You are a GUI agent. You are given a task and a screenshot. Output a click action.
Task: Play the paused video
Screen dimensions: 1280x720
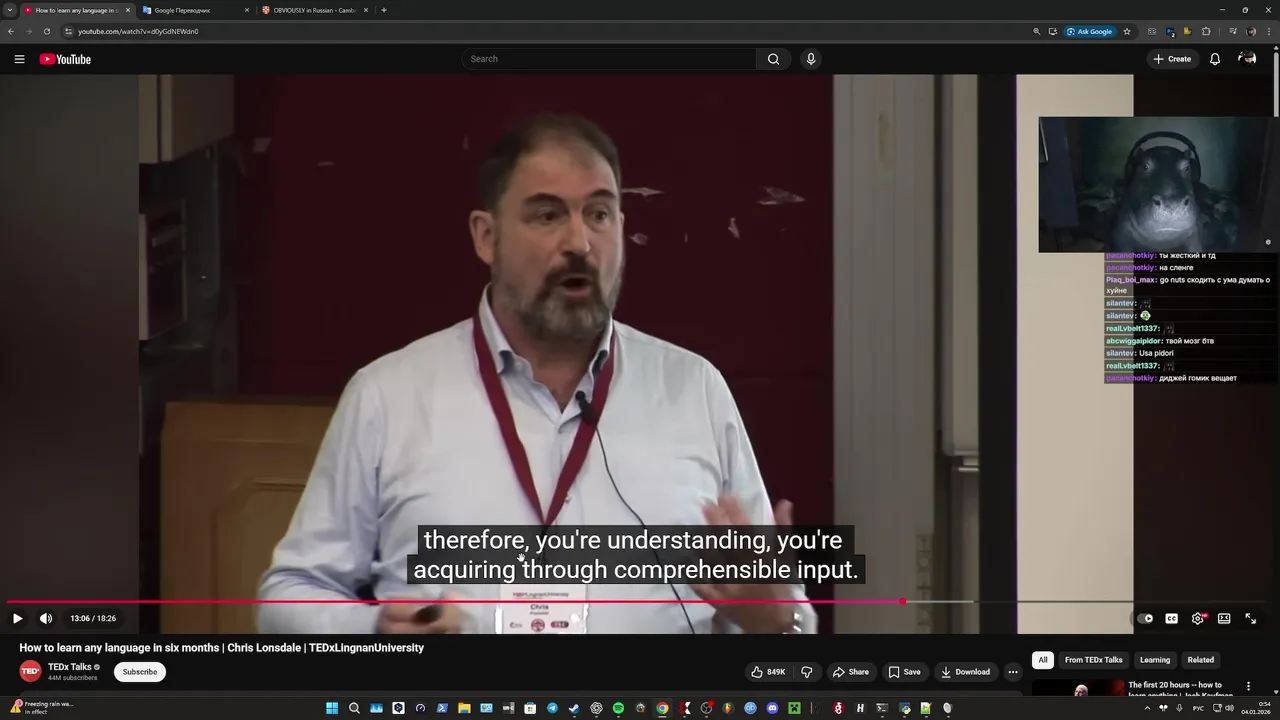pos(17,619)
